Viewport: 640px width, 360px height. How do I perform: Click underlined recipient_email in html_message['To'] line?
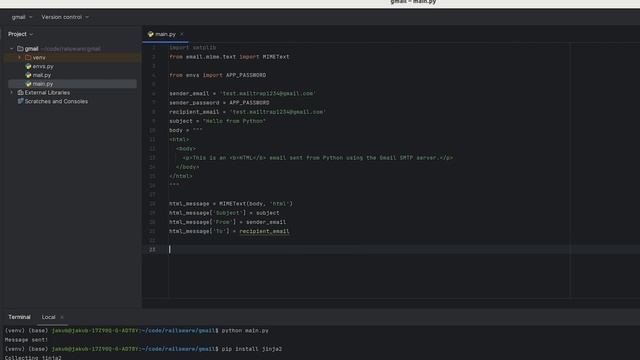point(264,231)
